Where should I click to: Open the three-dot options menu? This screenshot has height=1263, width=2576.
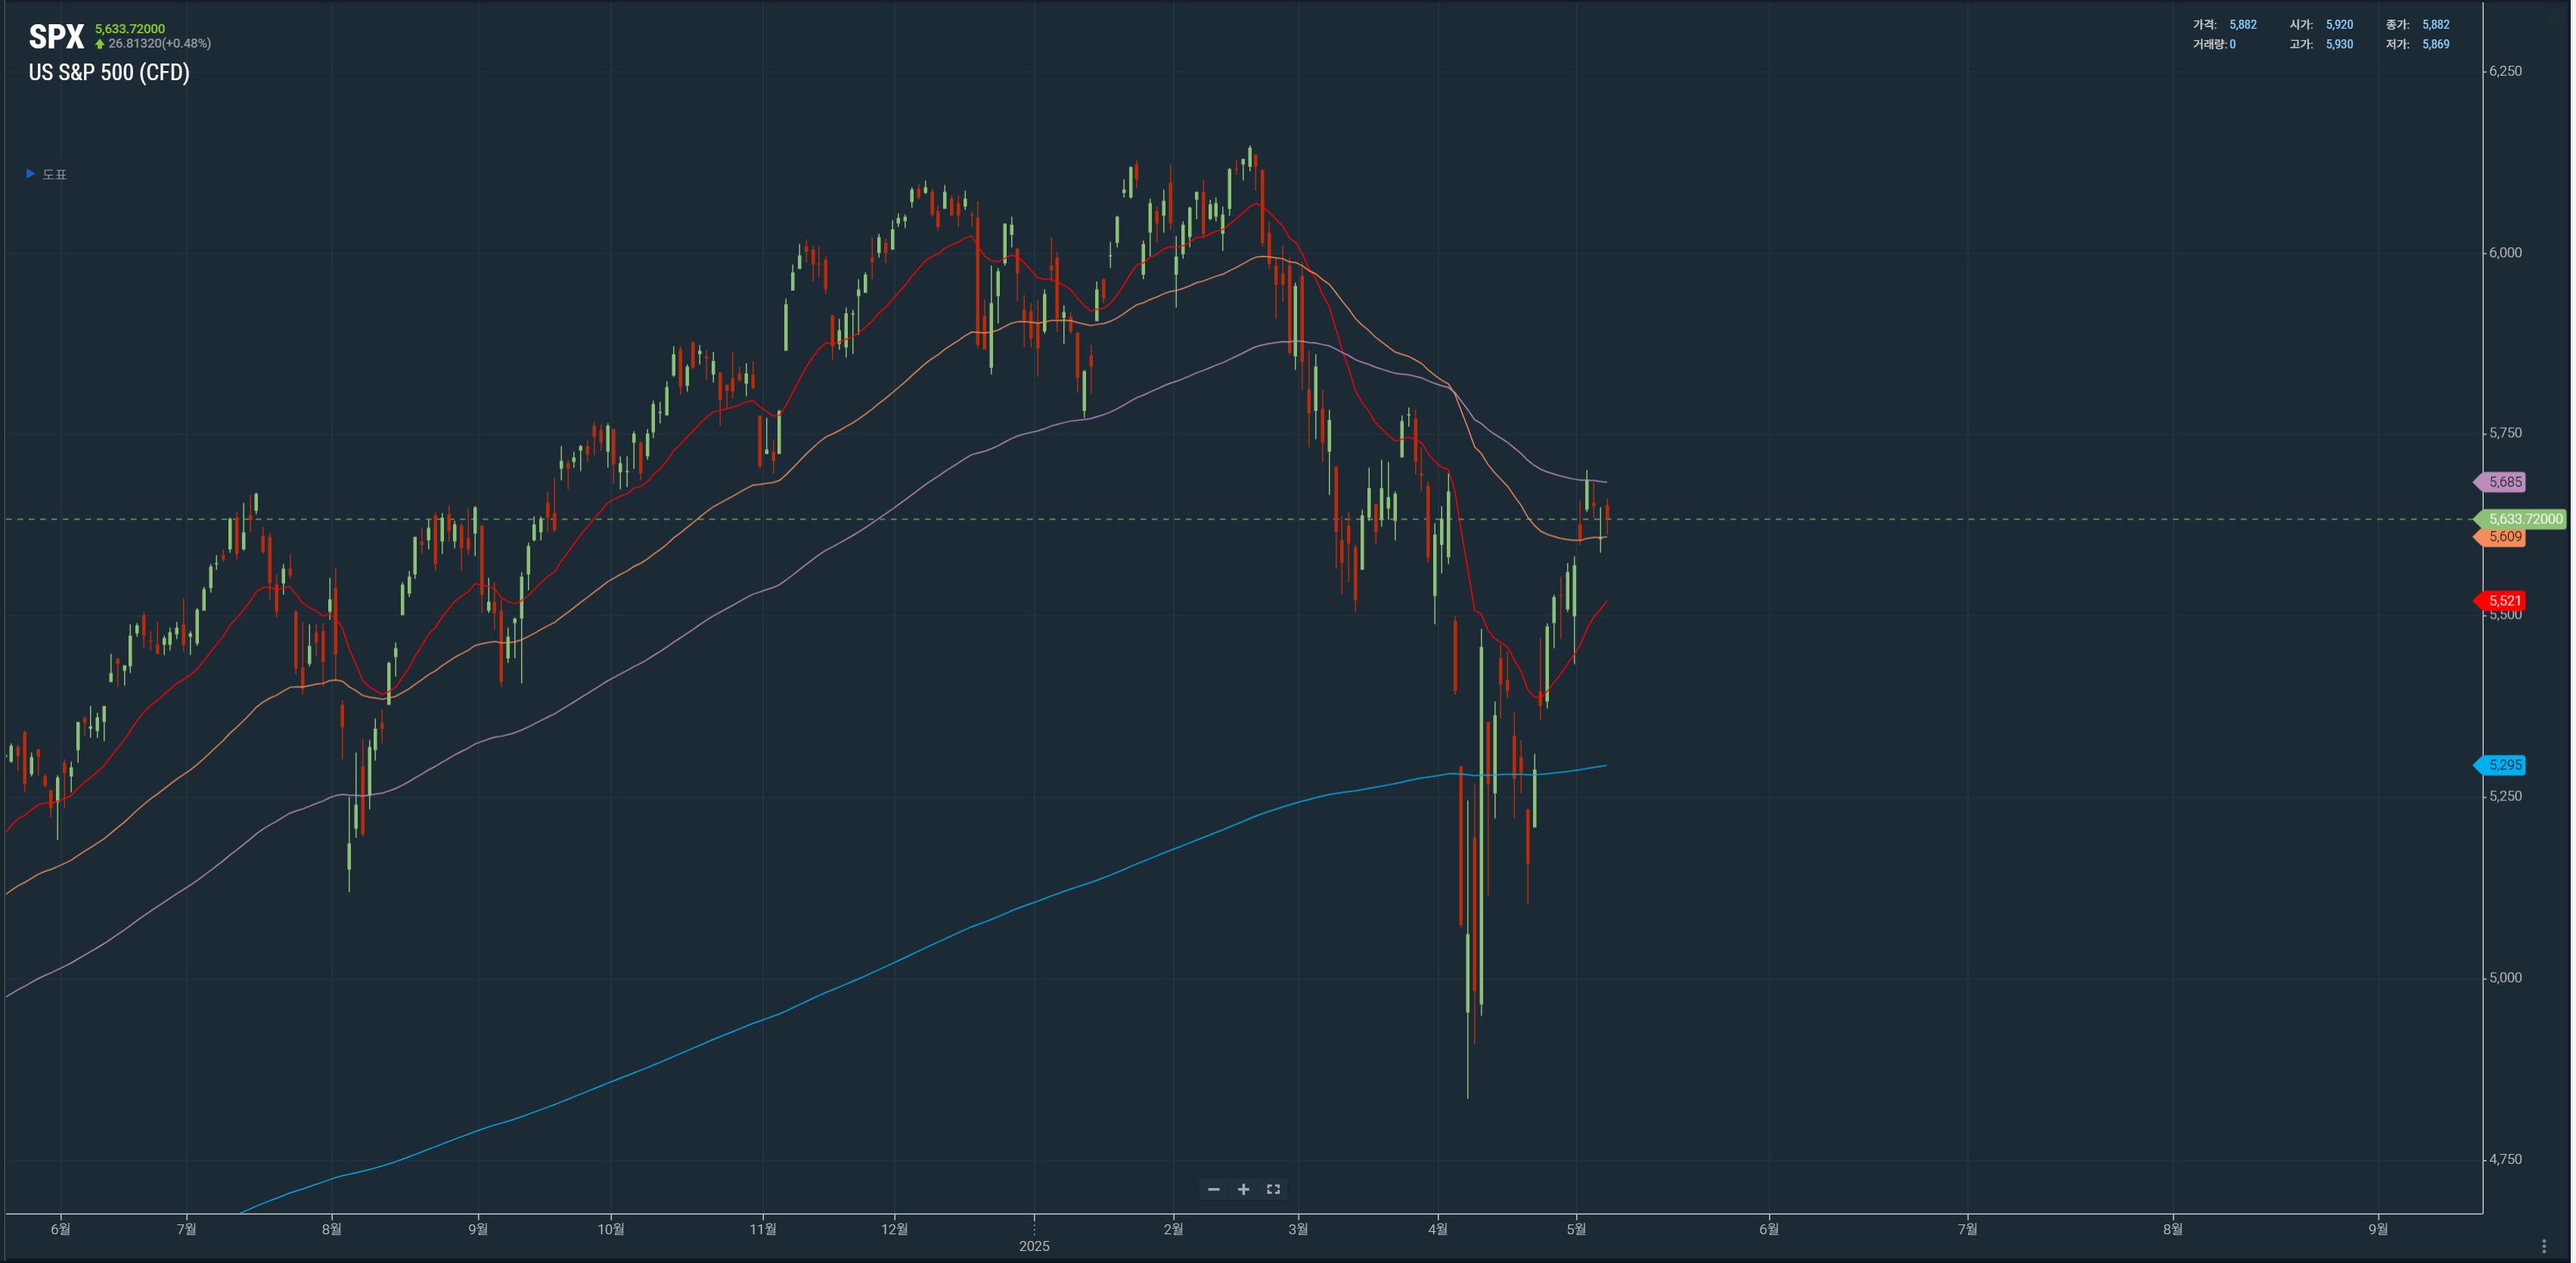[2544, 1246]
